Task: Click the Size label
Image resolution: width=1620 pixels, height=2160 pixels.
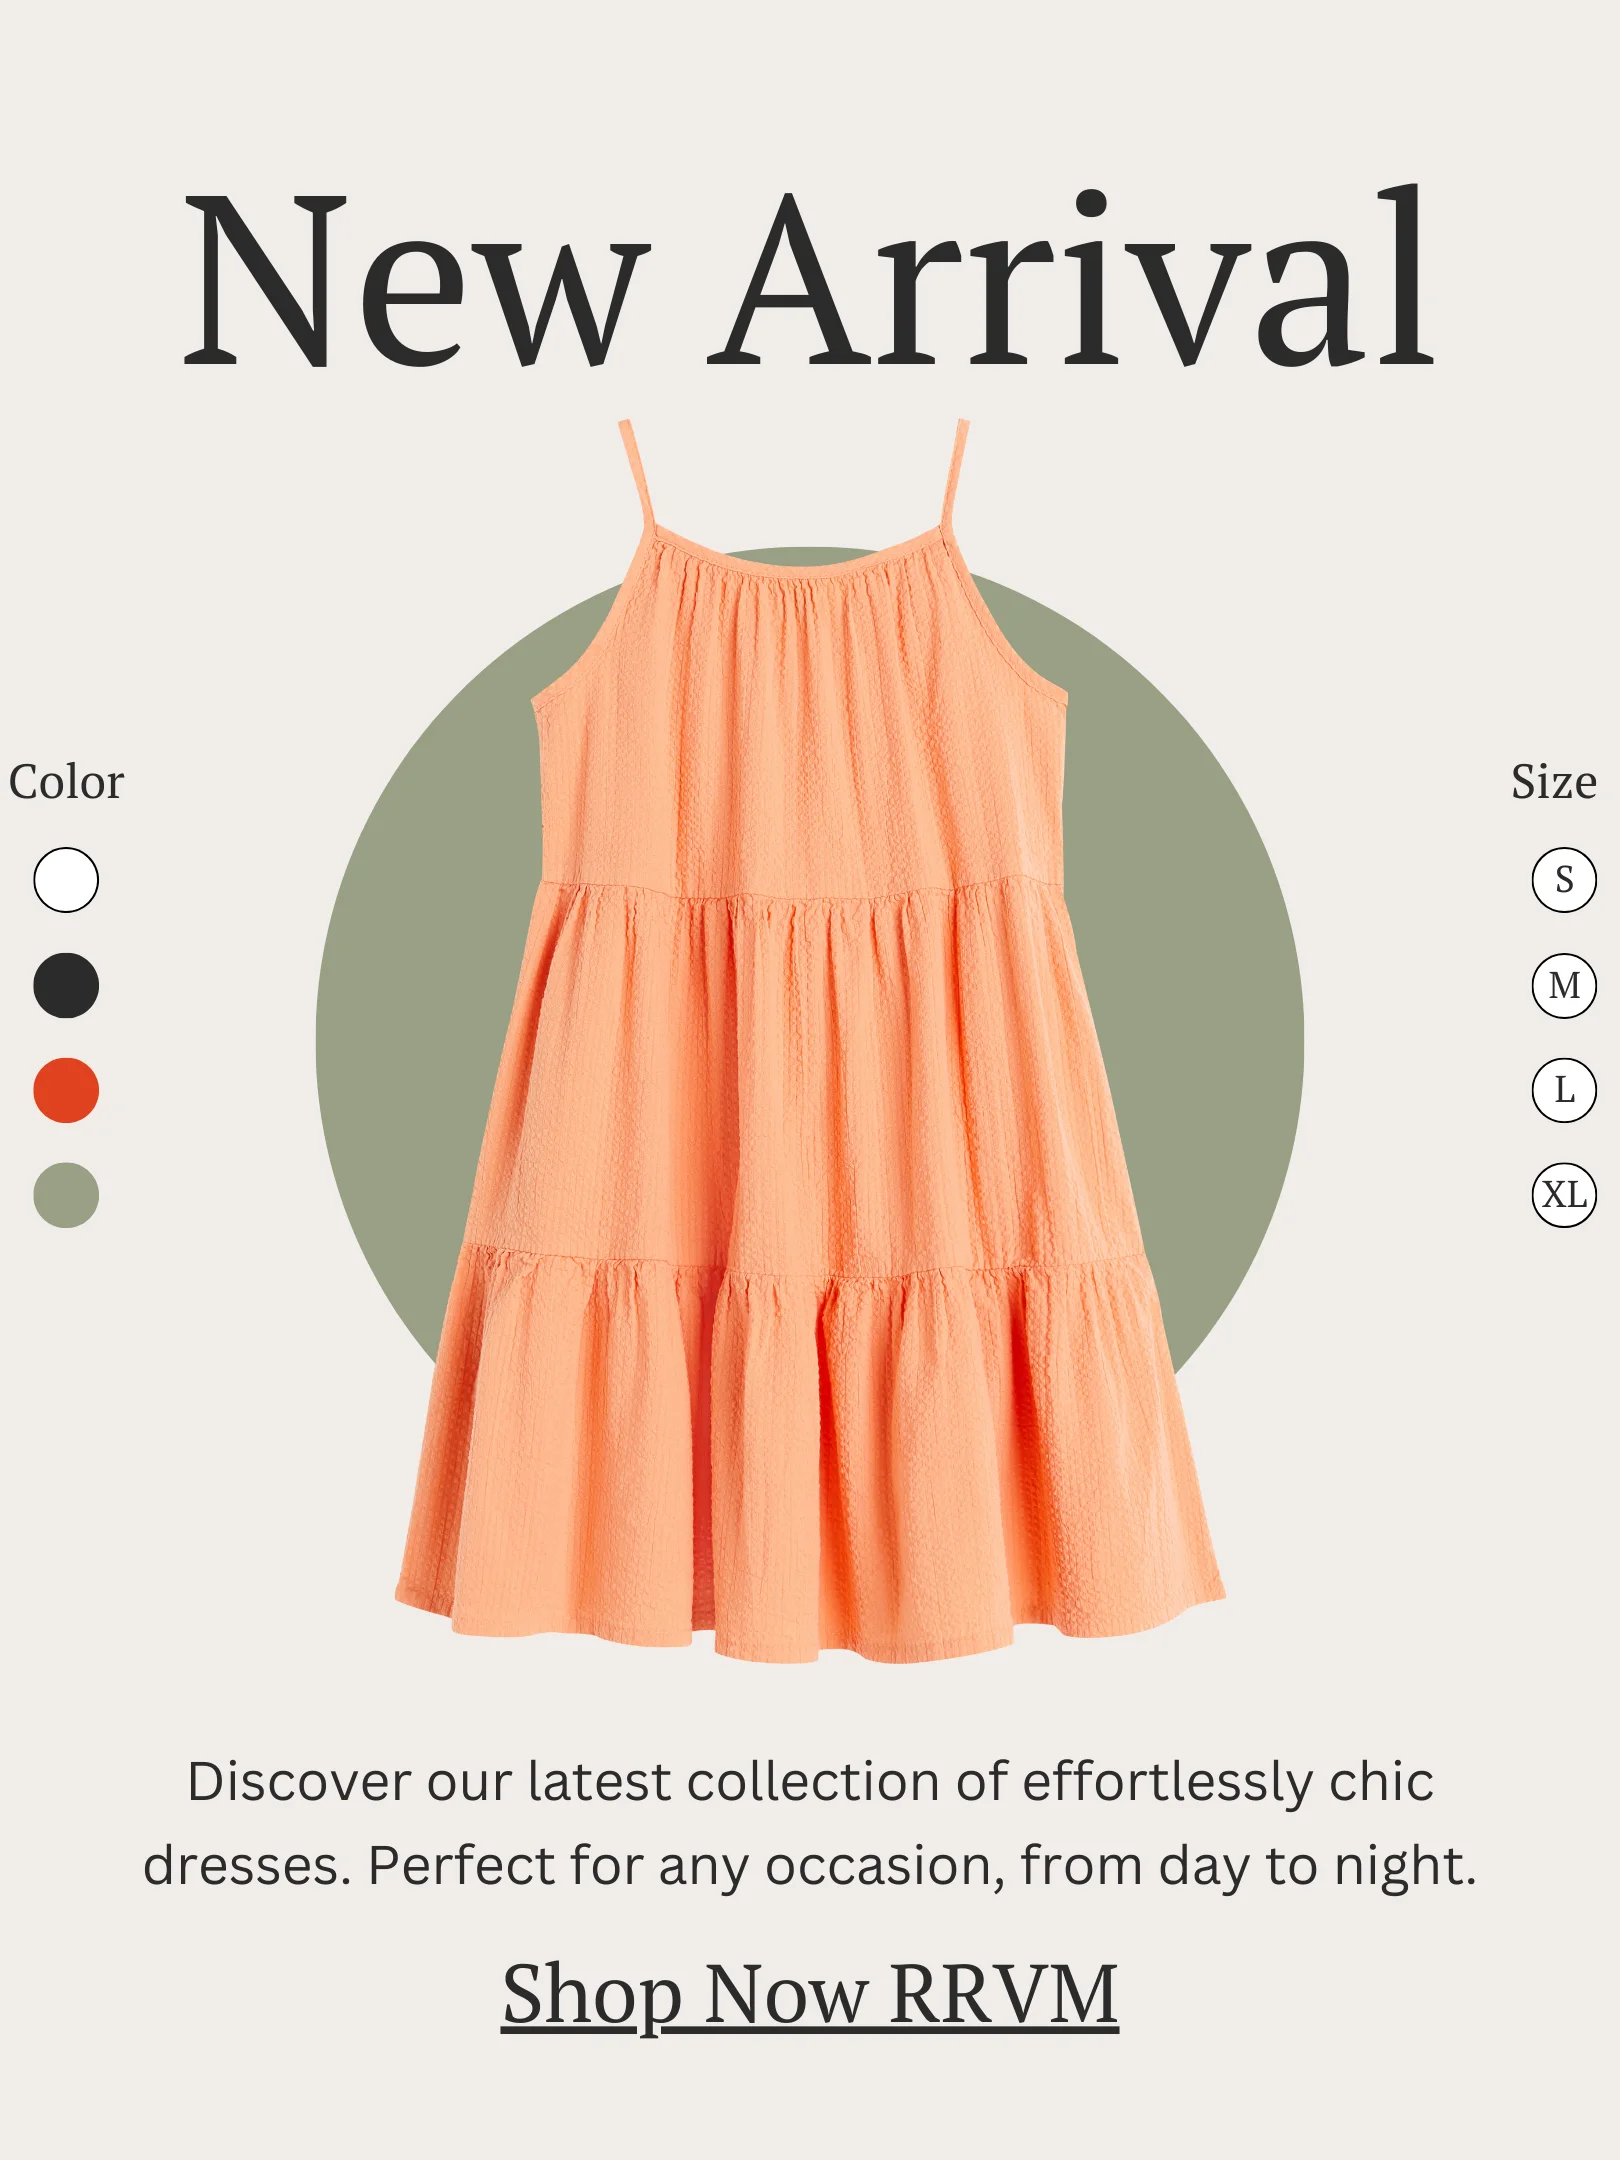Action: [x=1553, y=782]
